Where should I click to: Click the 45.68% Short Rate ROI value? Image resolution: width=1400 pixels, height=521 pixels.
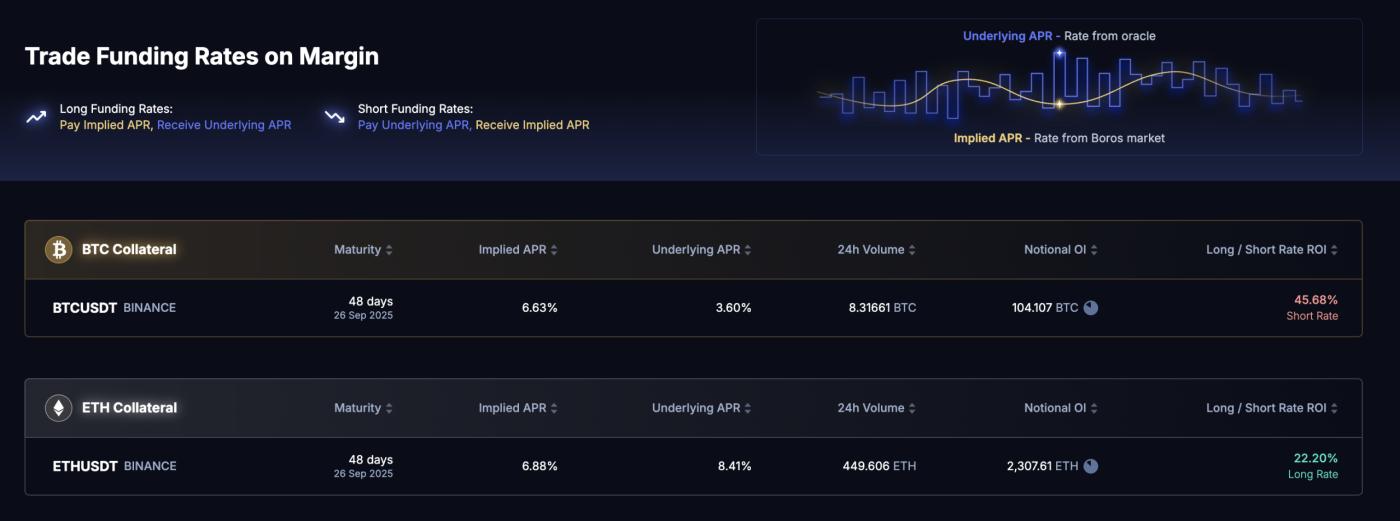point(1315,300)
